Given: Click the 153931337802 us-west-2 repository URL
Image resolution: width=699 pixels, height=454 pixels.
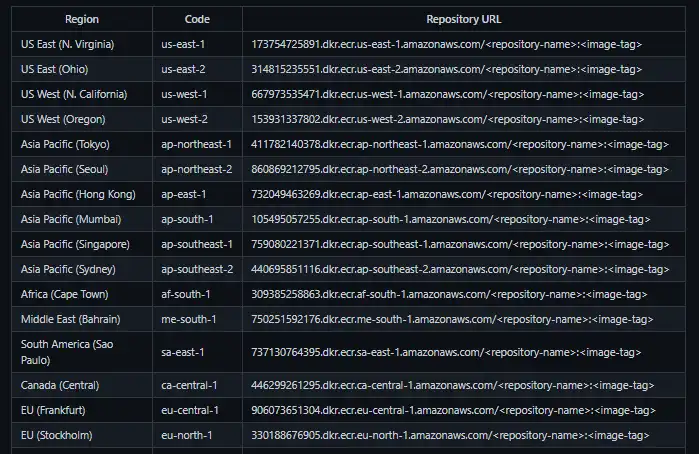Looking at the screenshot, I should (x=448, y=119).
